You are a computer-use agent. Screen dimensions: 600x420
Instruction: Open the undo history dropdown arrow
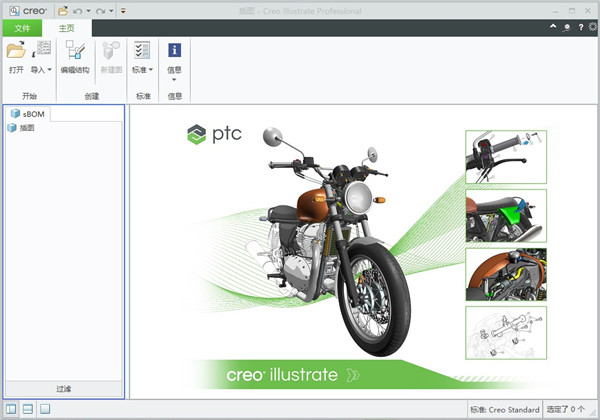88,11
